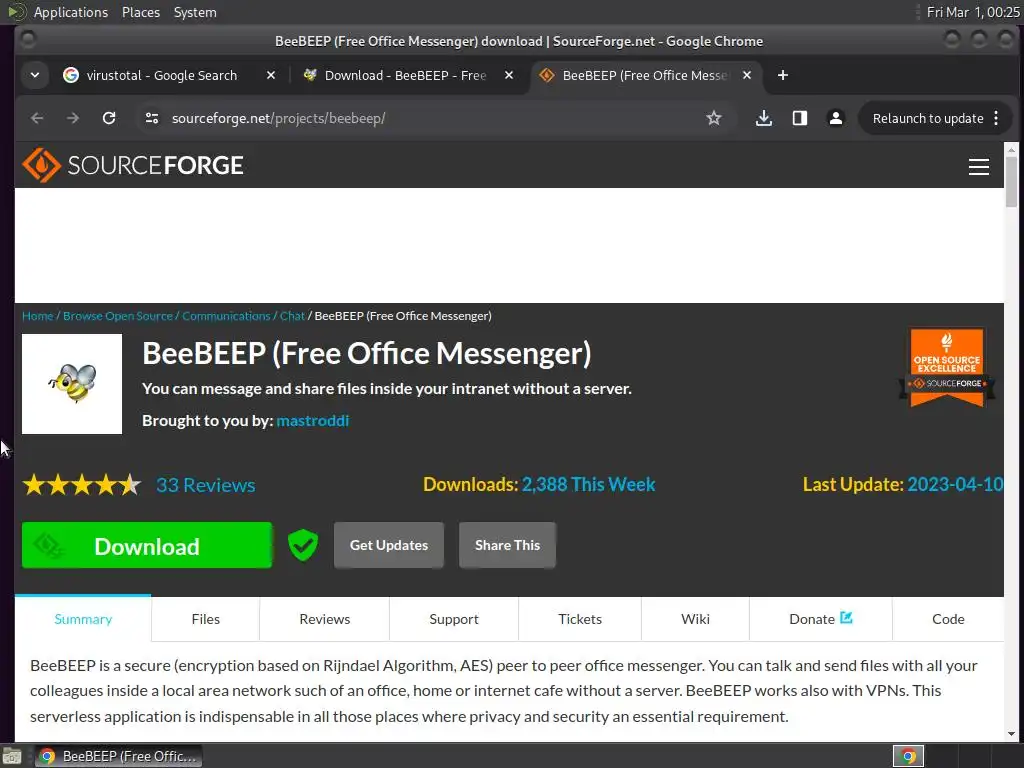Viewport: 1024px width, 768px height.
Task: Toggle Chrome side panel icon
Action: tap(799, 118)
